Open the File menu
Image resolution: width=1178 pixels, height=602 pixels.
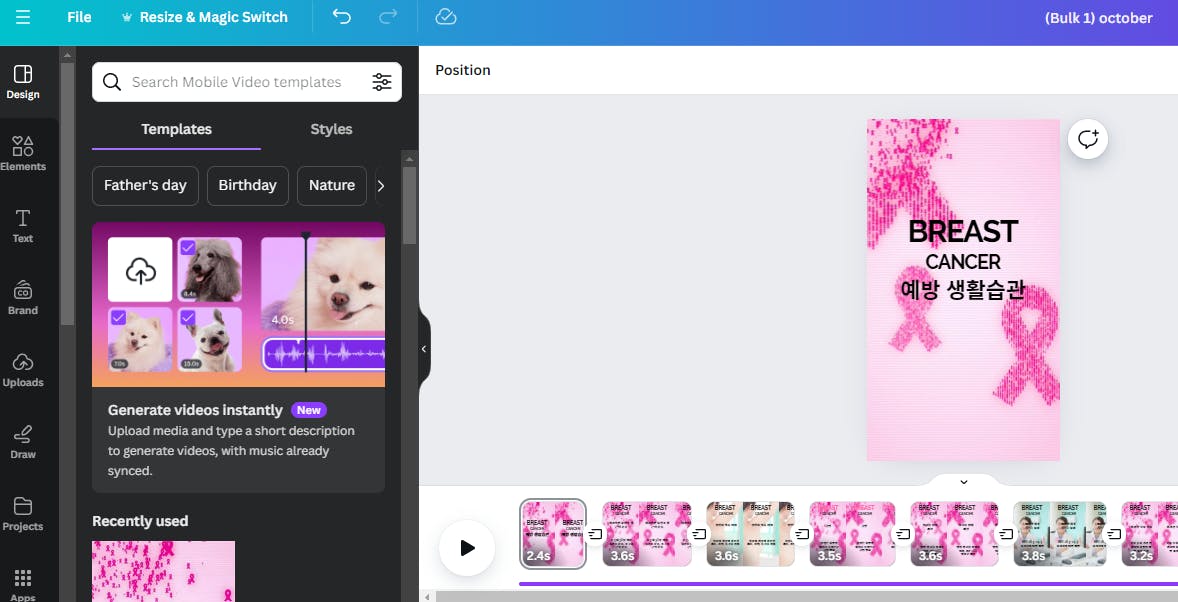click(79, 17)
